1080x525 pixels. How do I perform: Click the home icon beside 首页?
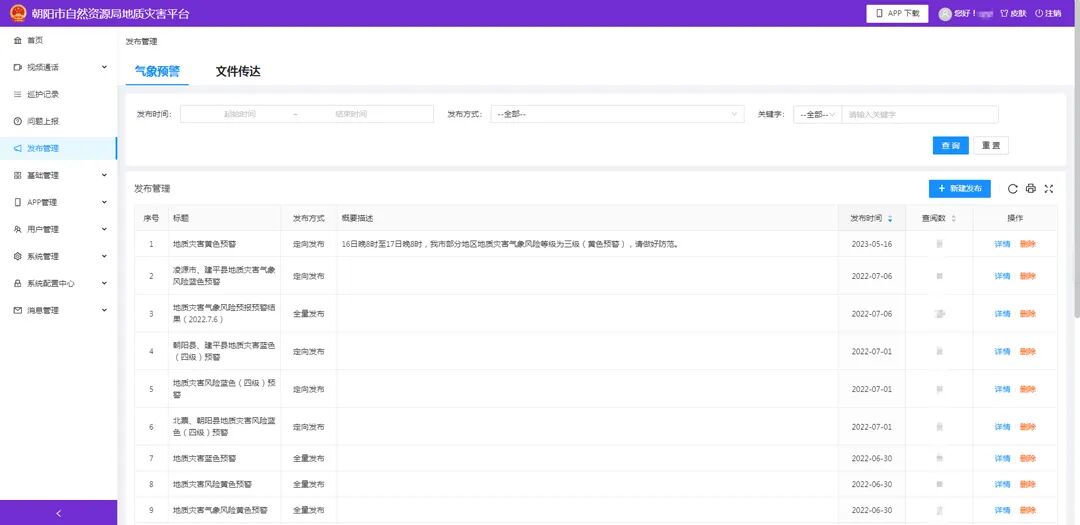[x=17, y=41]
